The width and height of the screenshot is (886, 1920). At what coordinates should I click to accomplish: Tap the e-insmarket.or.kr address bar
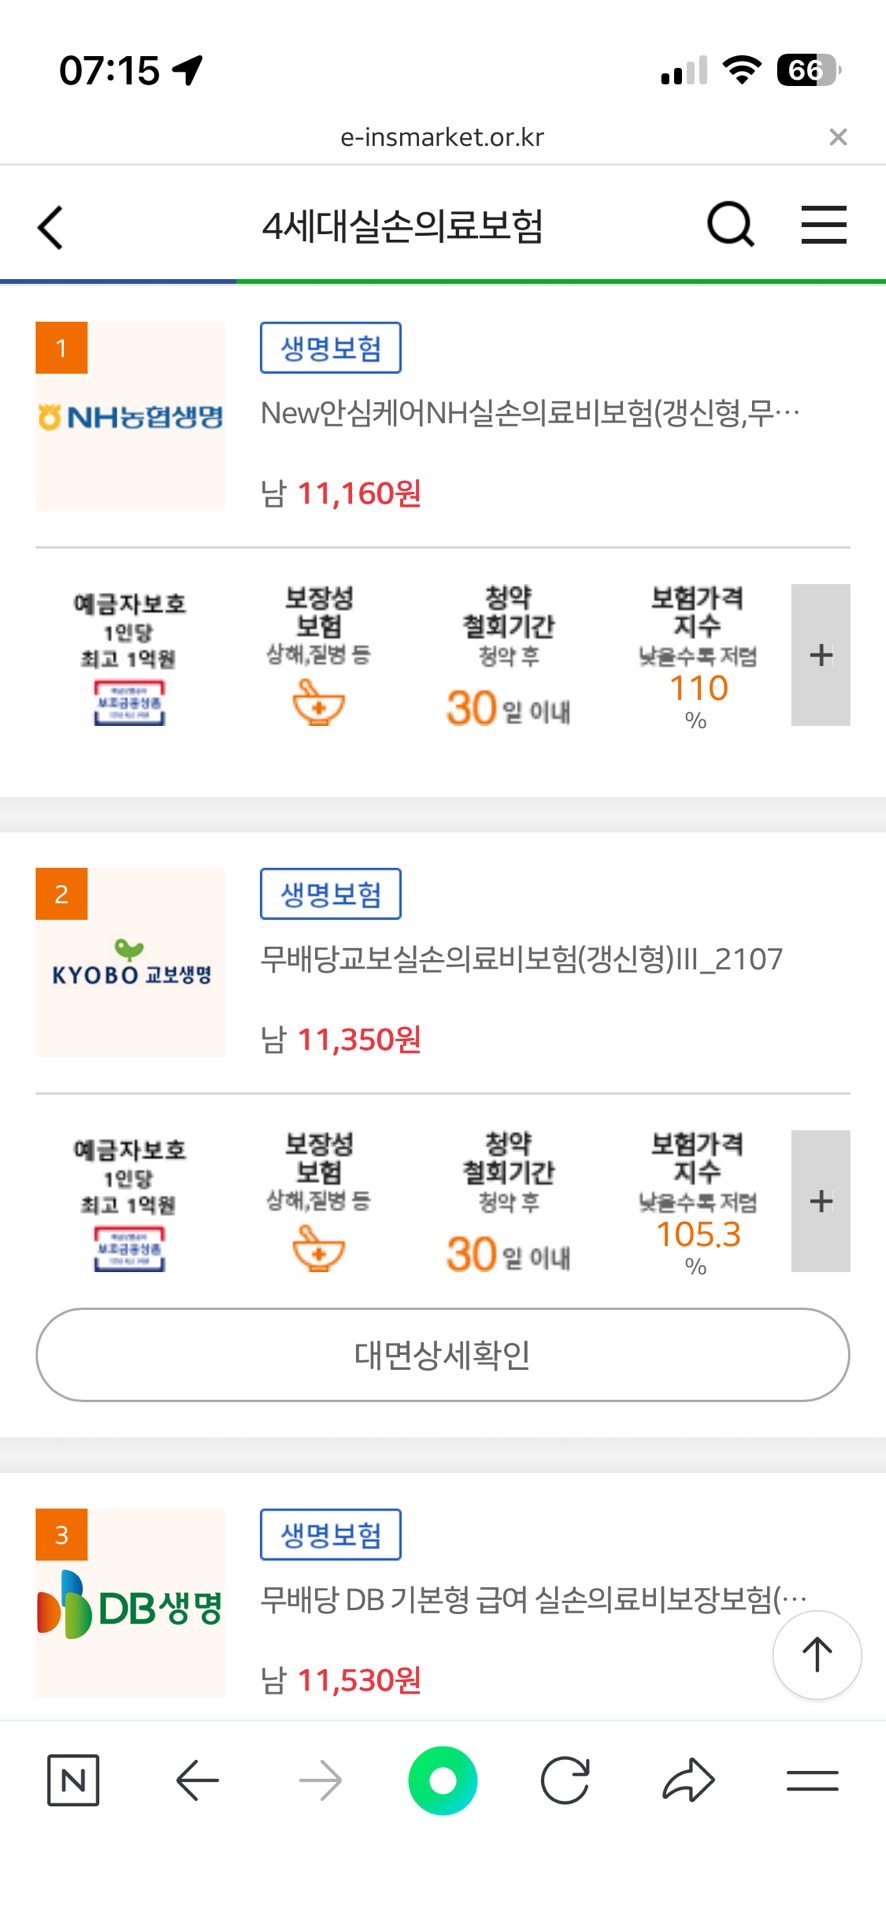point(442,137)
